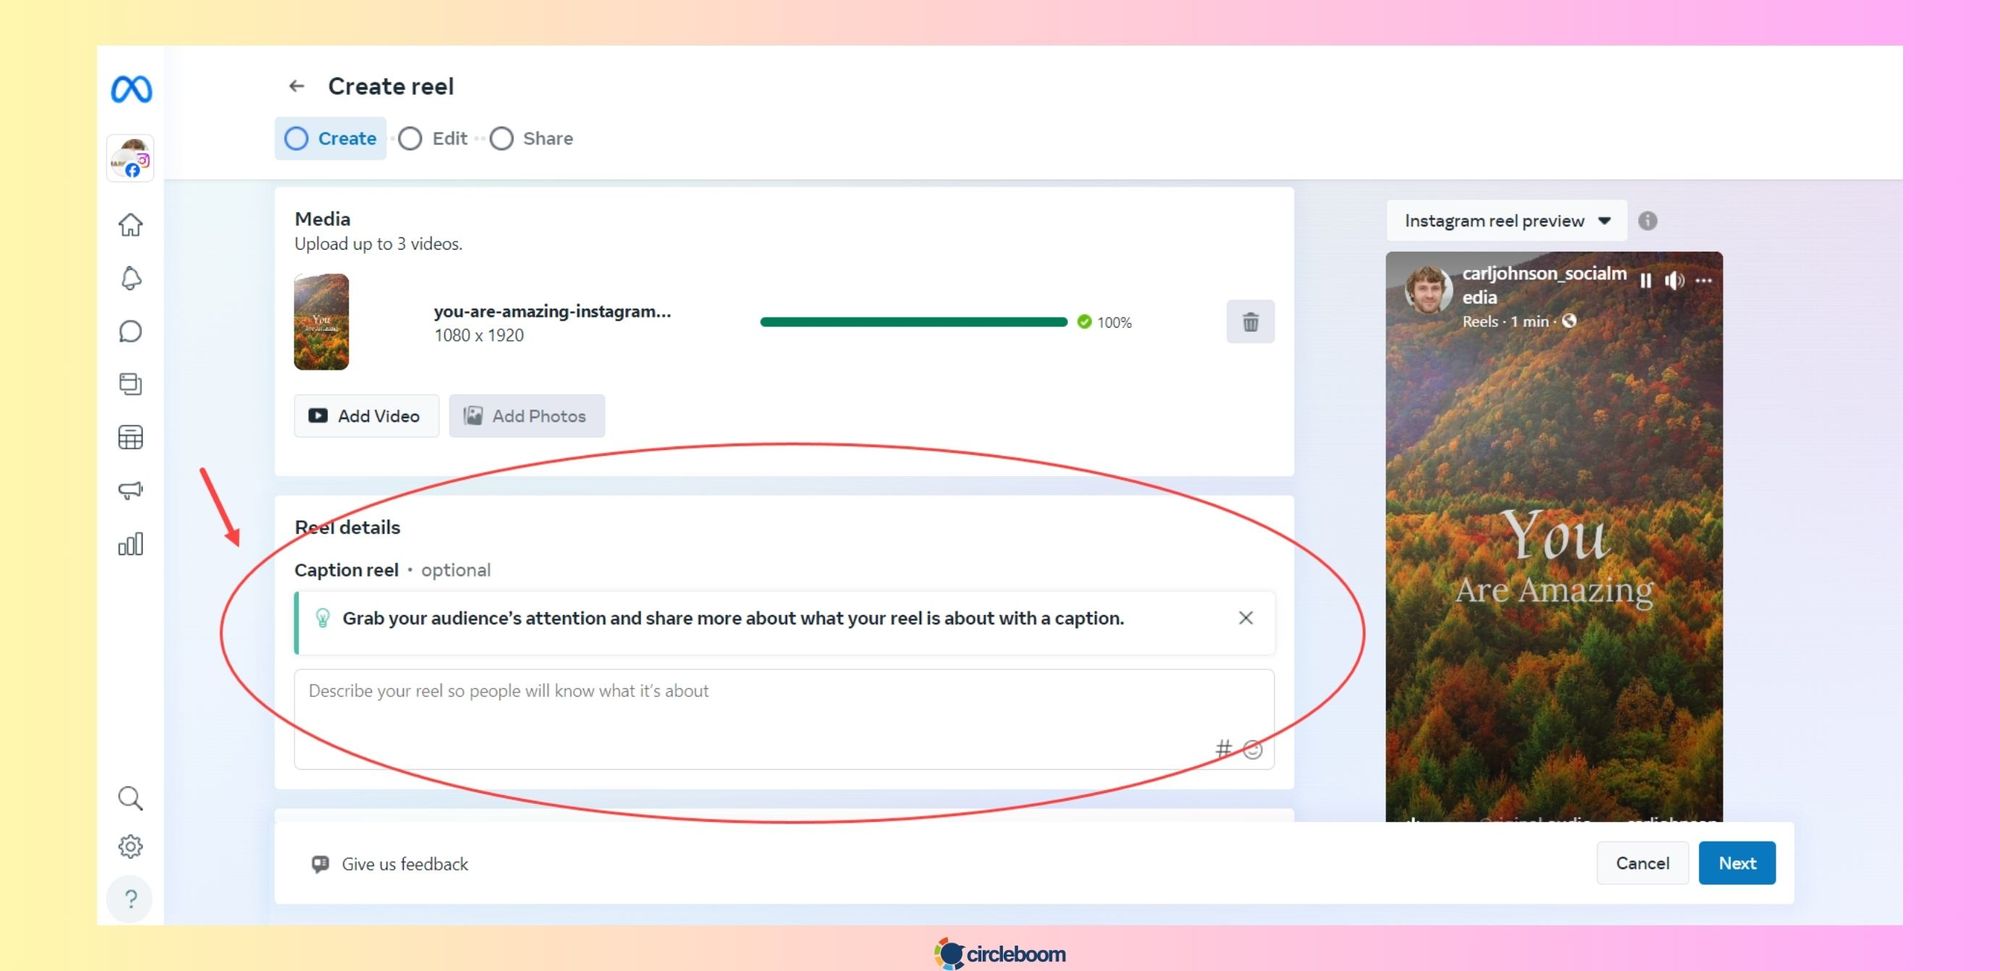Open Inbox chat bubble icon

131,331
